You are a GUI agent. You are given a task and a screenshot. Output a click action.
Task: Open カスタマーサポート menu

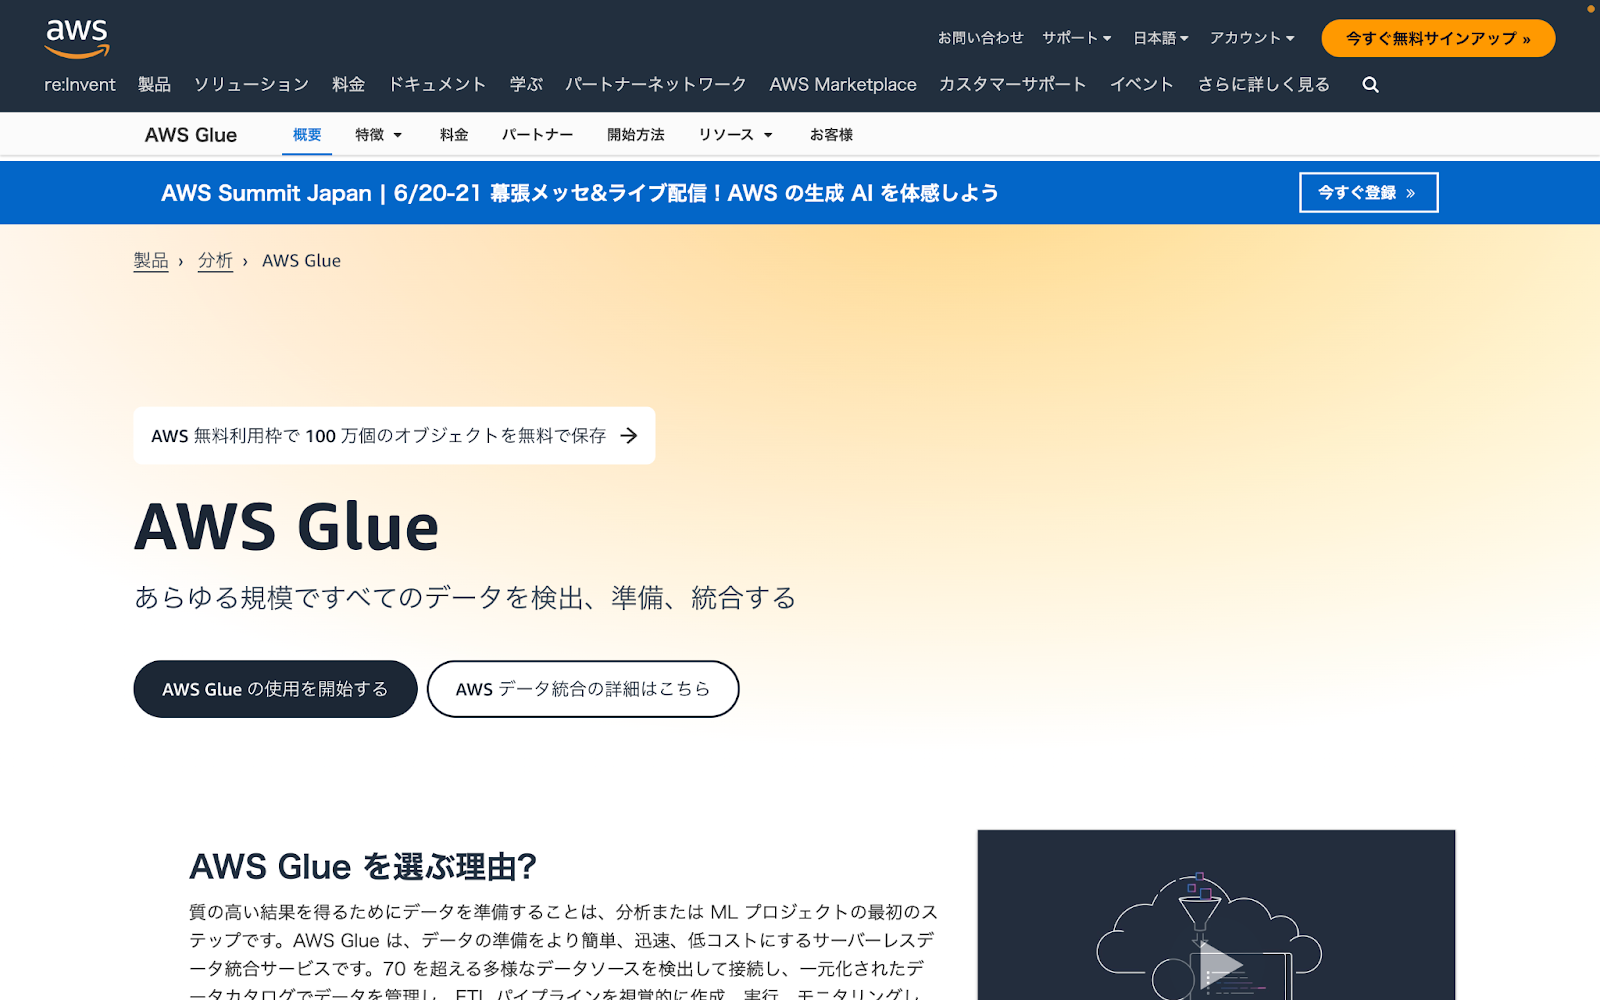click(1012, 85)
